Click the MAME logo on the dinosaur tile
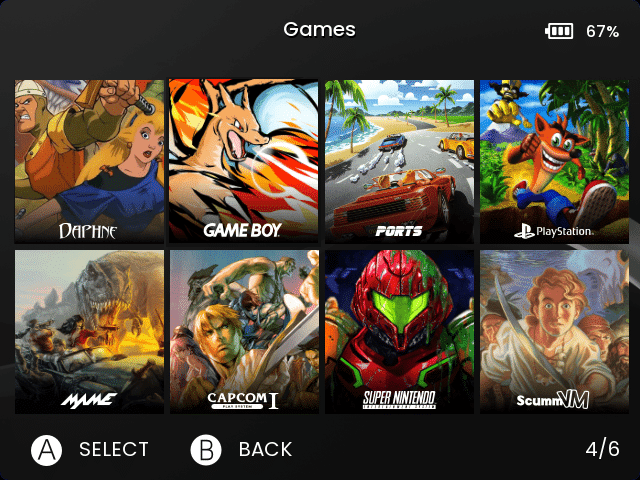The image size is (640, 480). pyautogui.click(x=89, y=399)
